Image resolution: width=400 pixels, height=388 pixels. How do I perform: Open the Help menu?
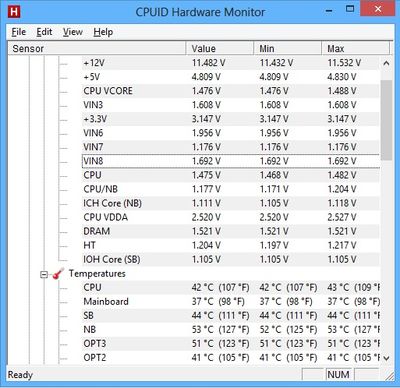[103, 32]
